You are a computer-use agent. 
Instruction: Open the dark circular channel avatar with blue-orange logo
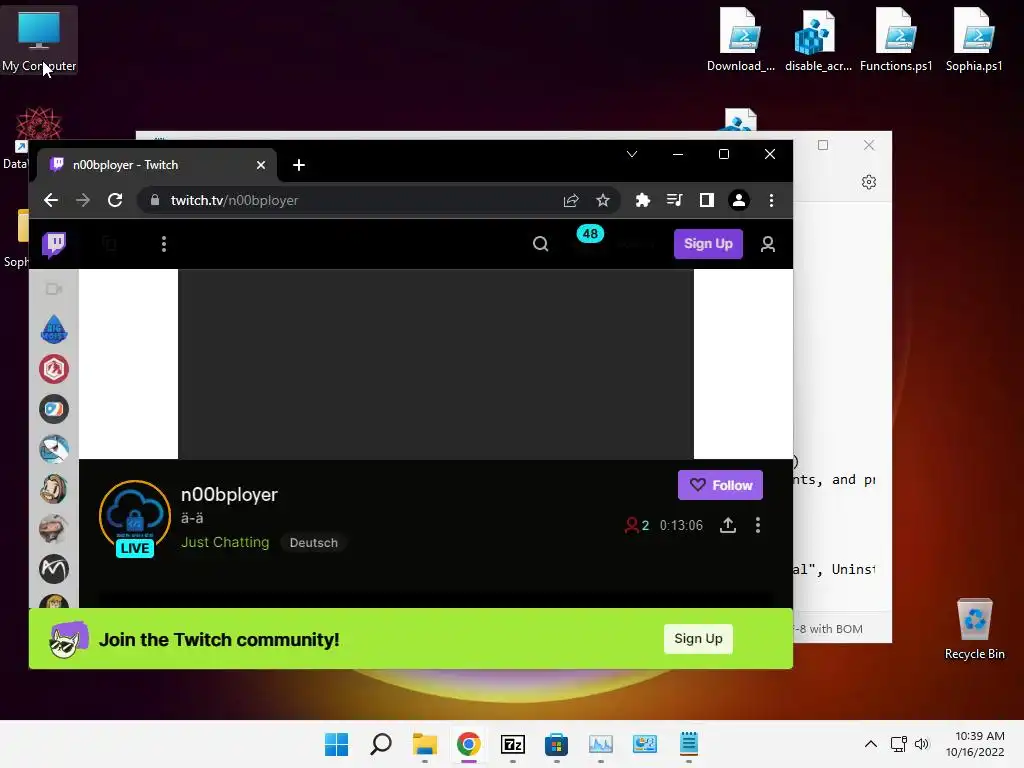coord(54,409)
